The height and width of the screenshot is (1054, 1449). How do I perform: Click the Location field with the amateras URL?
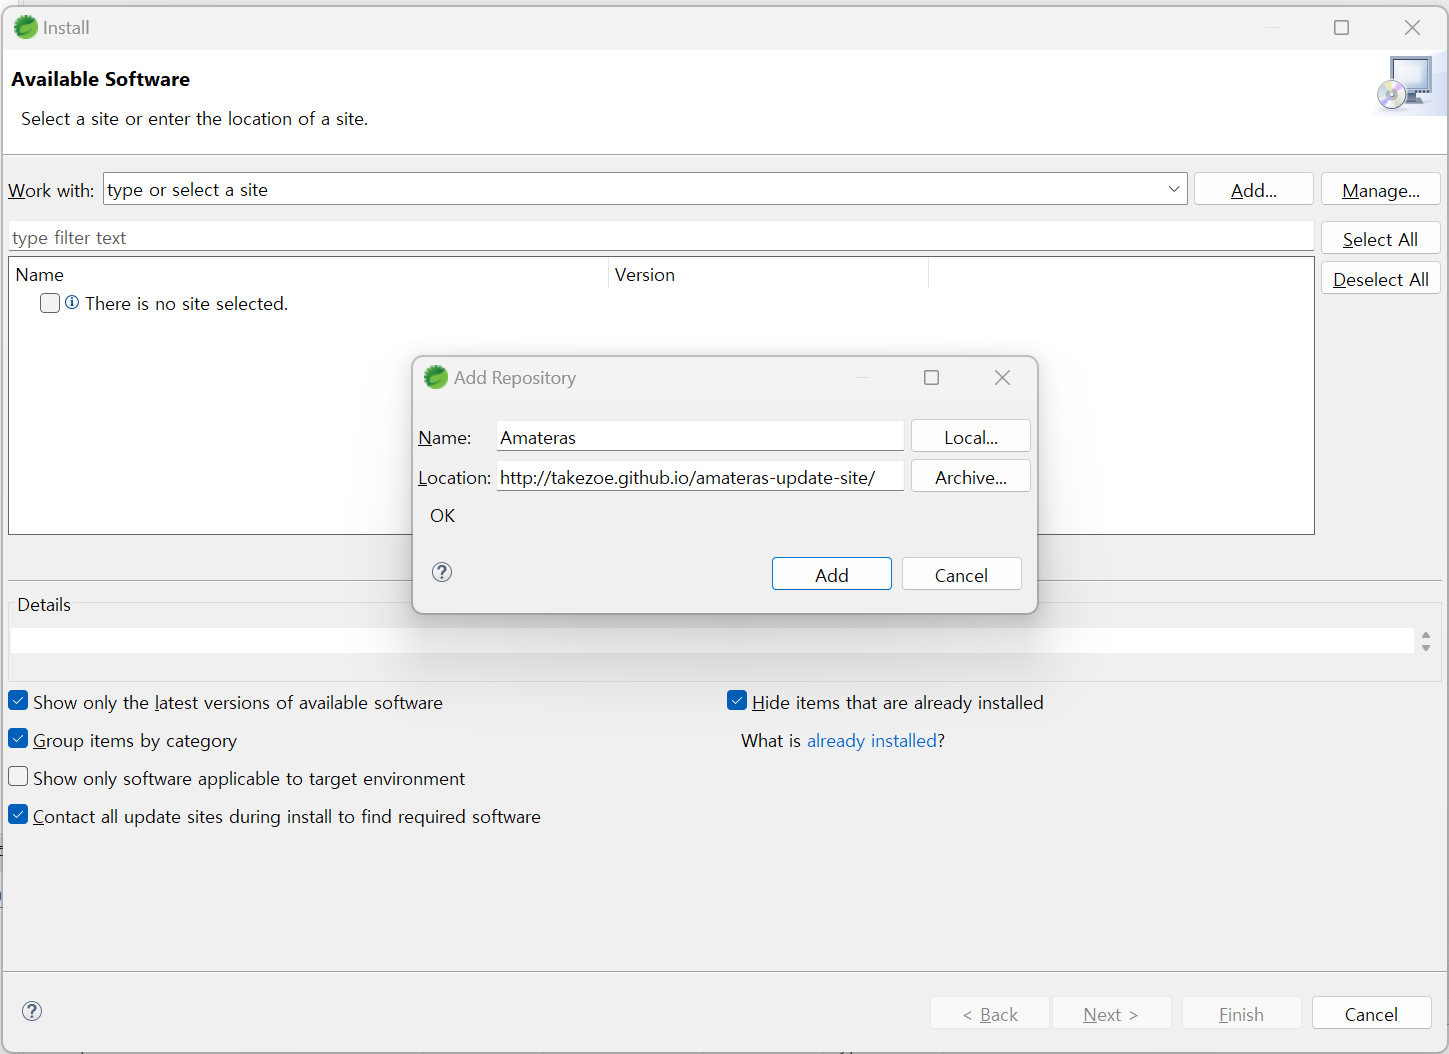(x=700, y=476)
